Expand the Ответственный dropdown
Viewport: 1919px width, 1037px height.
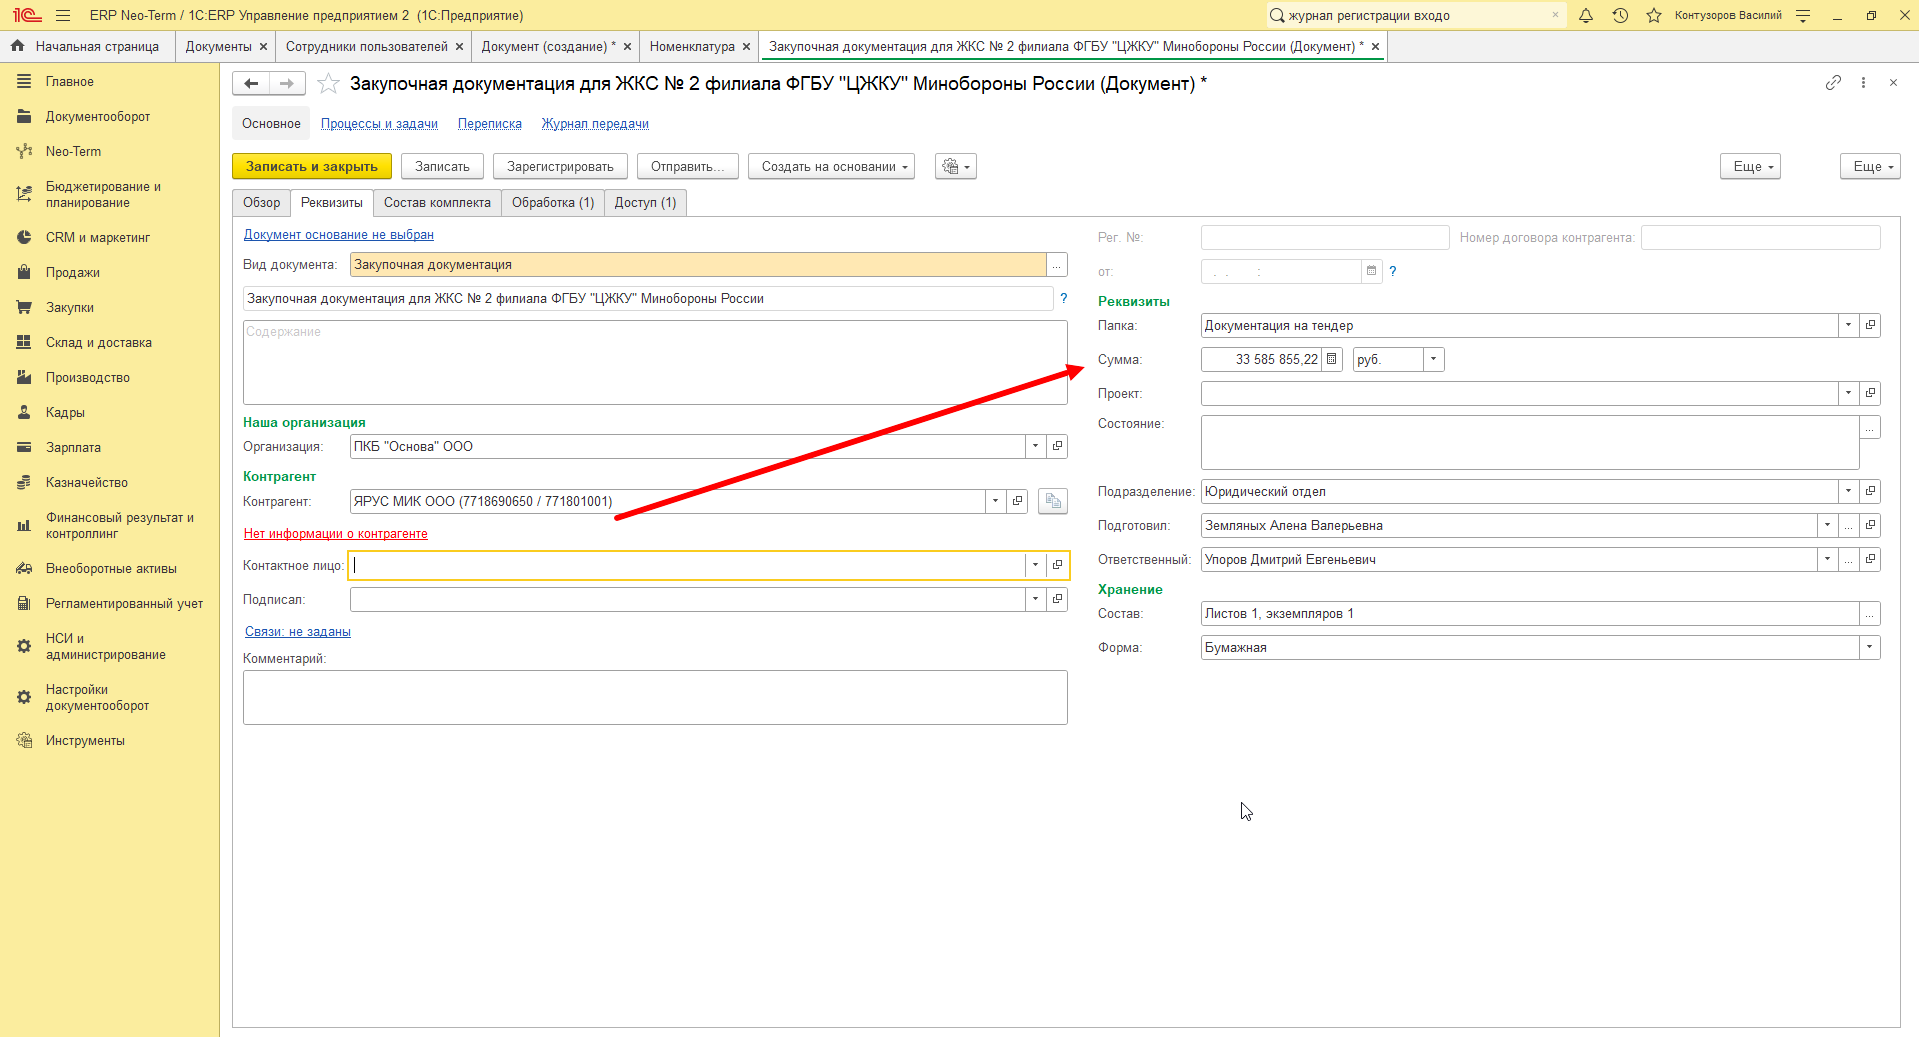coord(1827,559)
